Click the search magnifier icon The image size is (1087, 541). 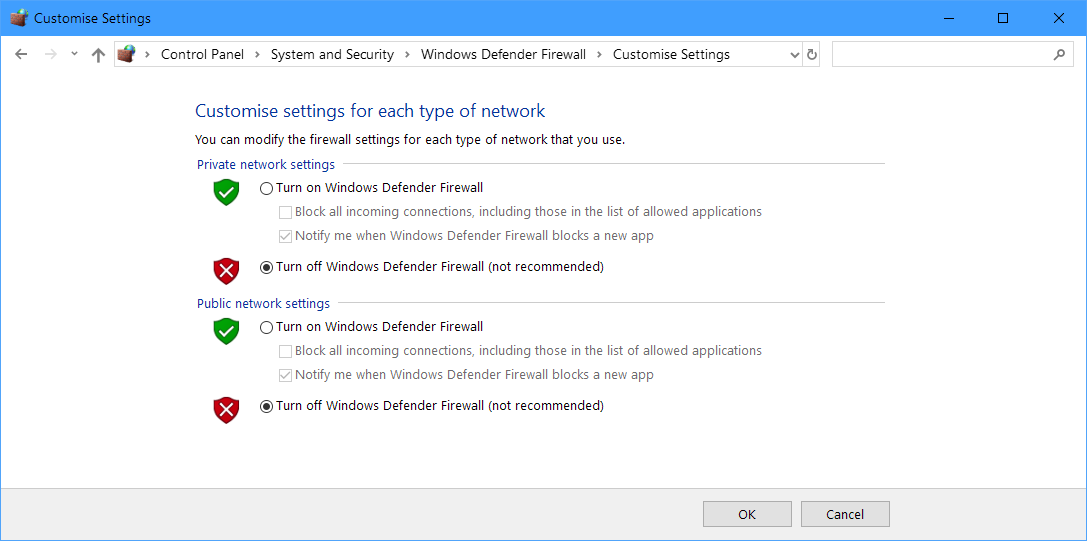pos(1059,54)
